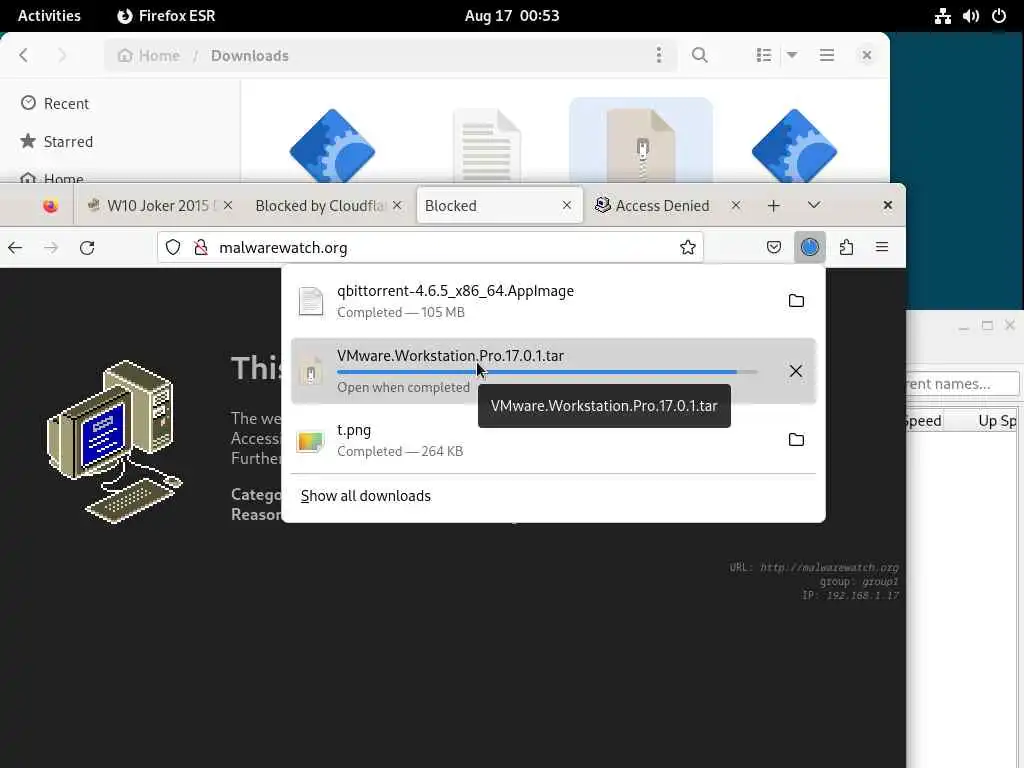1024x768 pixels.
Task: Reload the current Firefox page
Action: pyautogui.click(x=87, y=248)
